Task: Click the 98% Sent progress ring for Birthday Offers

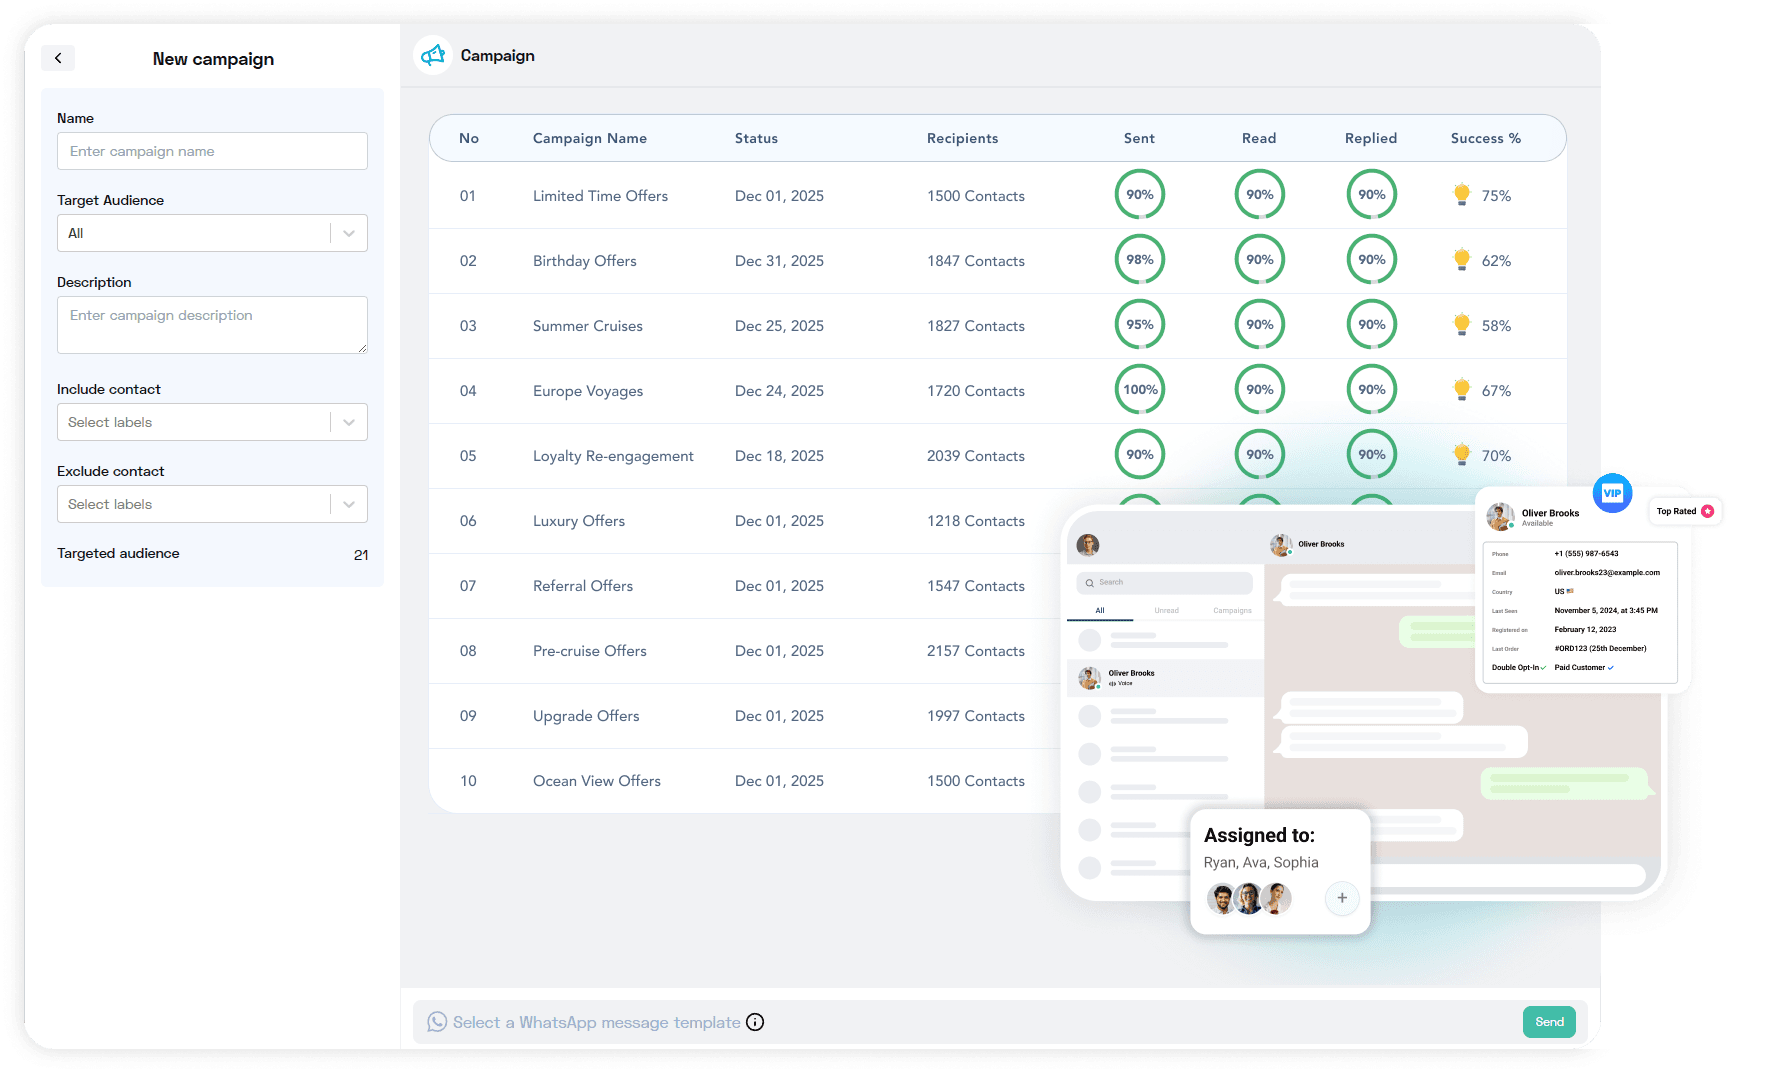Action: 1140,259
